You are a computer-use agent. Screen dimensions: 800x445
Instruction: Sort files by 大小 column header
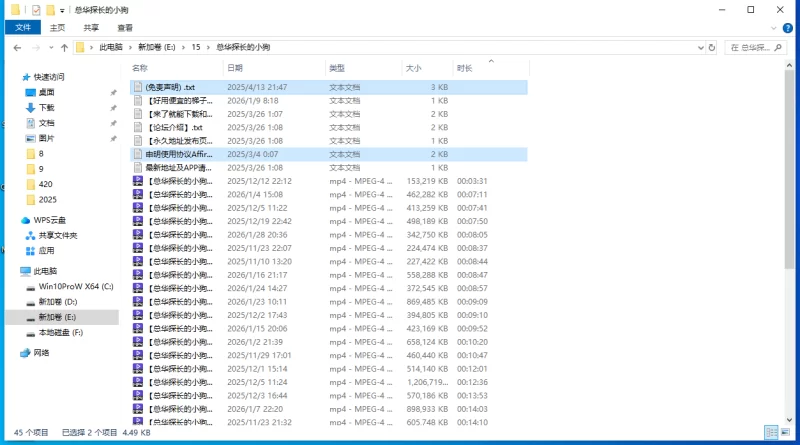pos(414,68)
